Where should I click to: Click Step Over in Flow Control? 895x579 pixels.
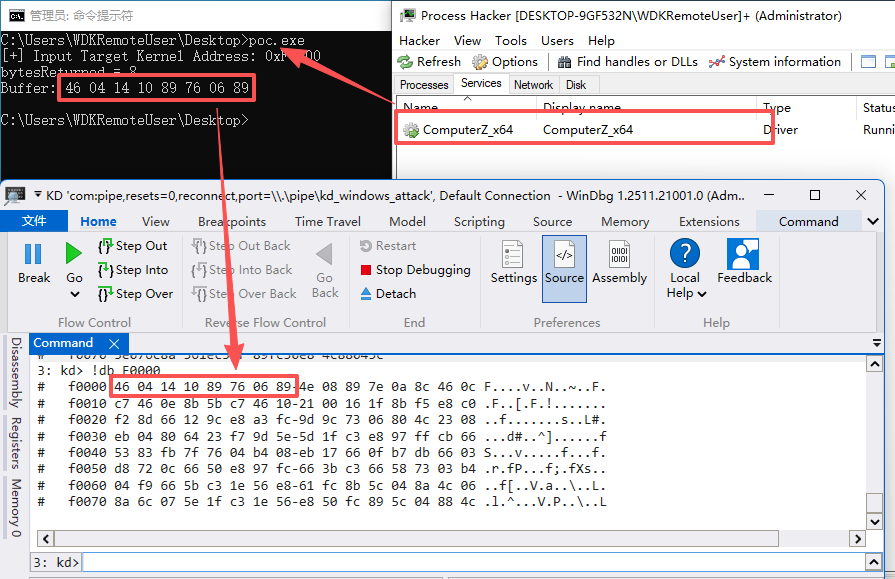coord(135,294)
